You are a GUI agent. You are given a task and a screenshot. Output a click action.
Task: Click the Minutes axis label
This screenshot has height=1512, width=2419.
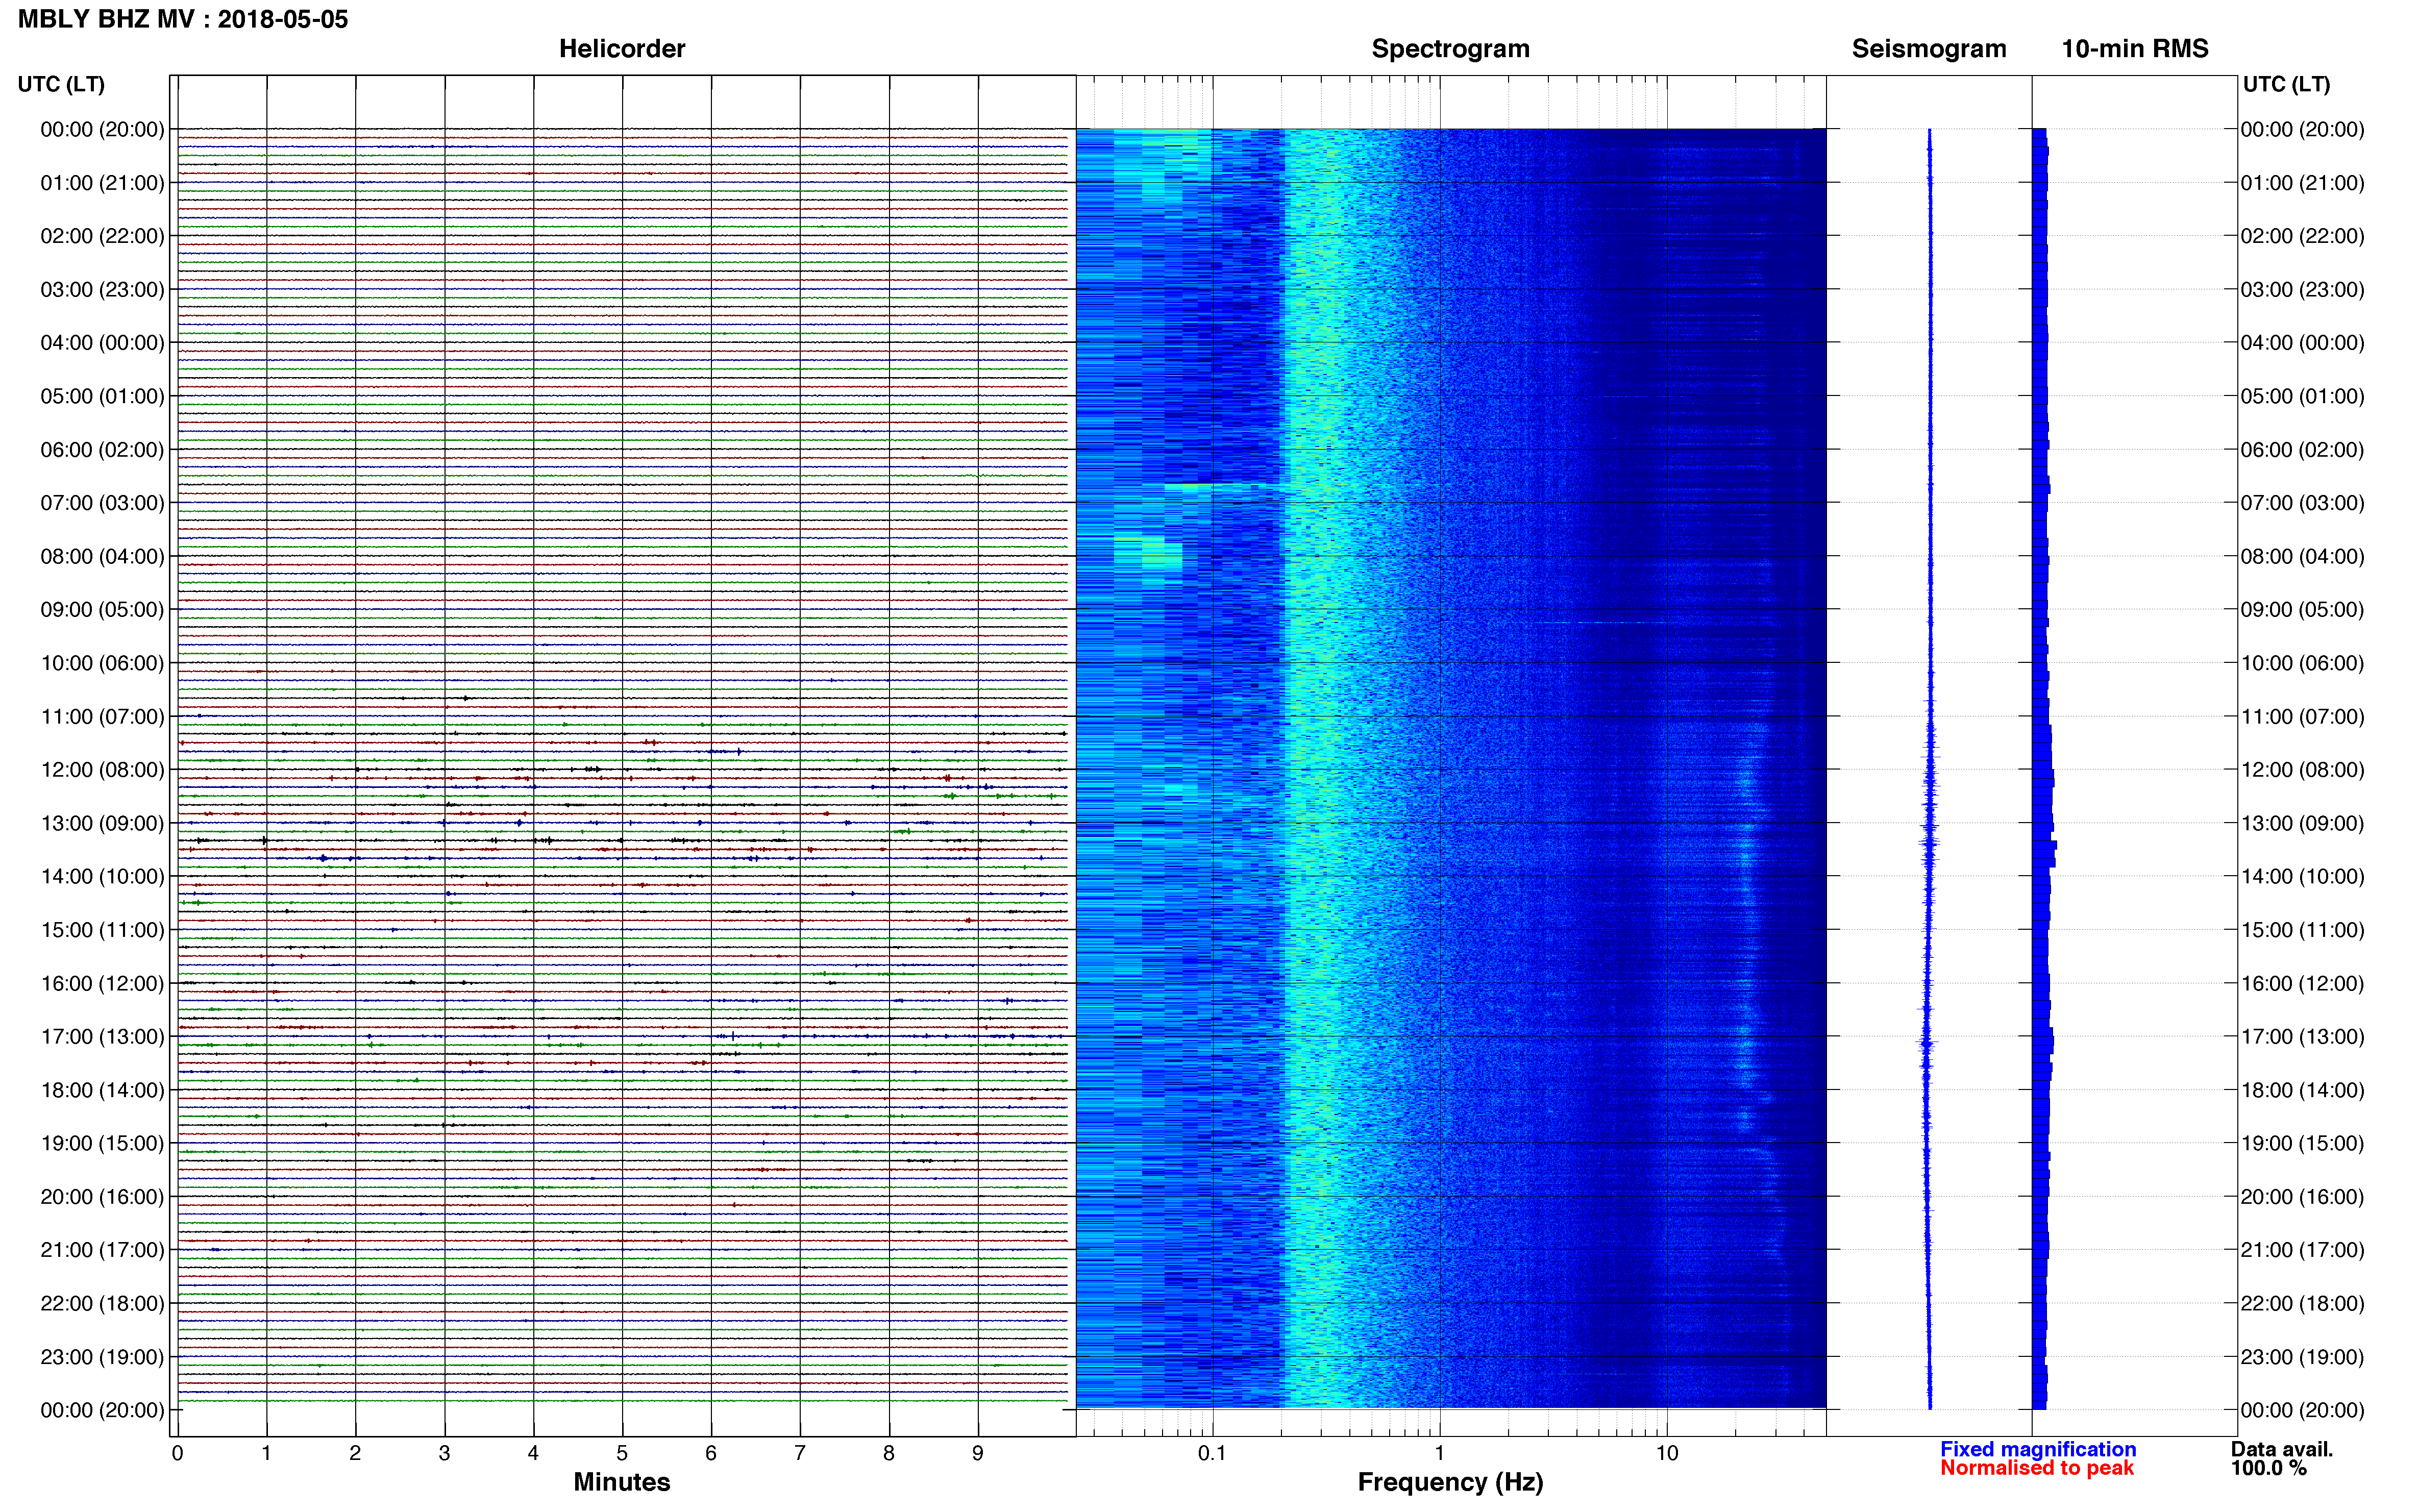pos(621,1482)
